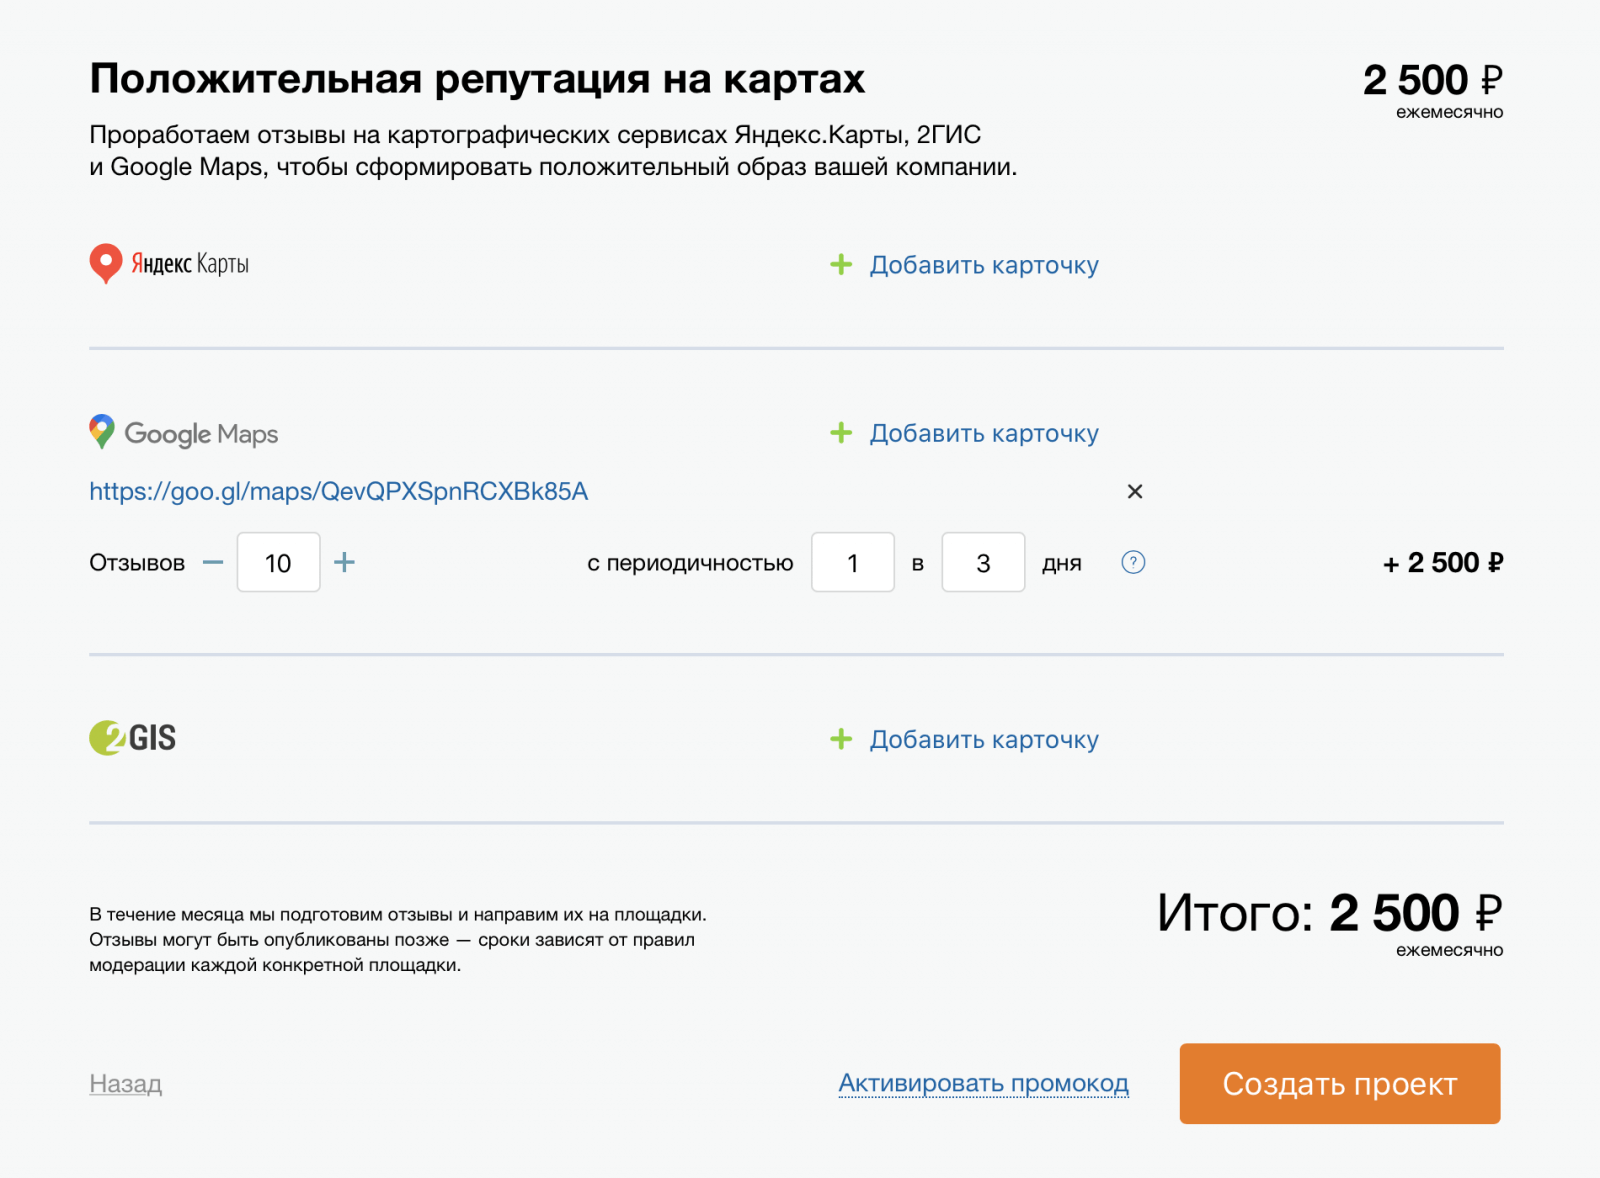
Task: Add a card for Google Maps
Action: 984,433
